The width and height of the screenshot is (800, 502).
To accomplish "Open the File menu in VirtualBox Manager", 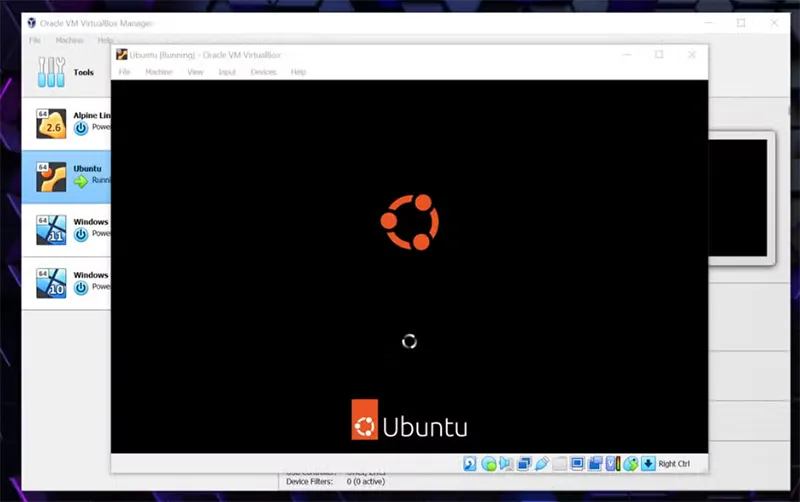I will click(x=35, y=40).
